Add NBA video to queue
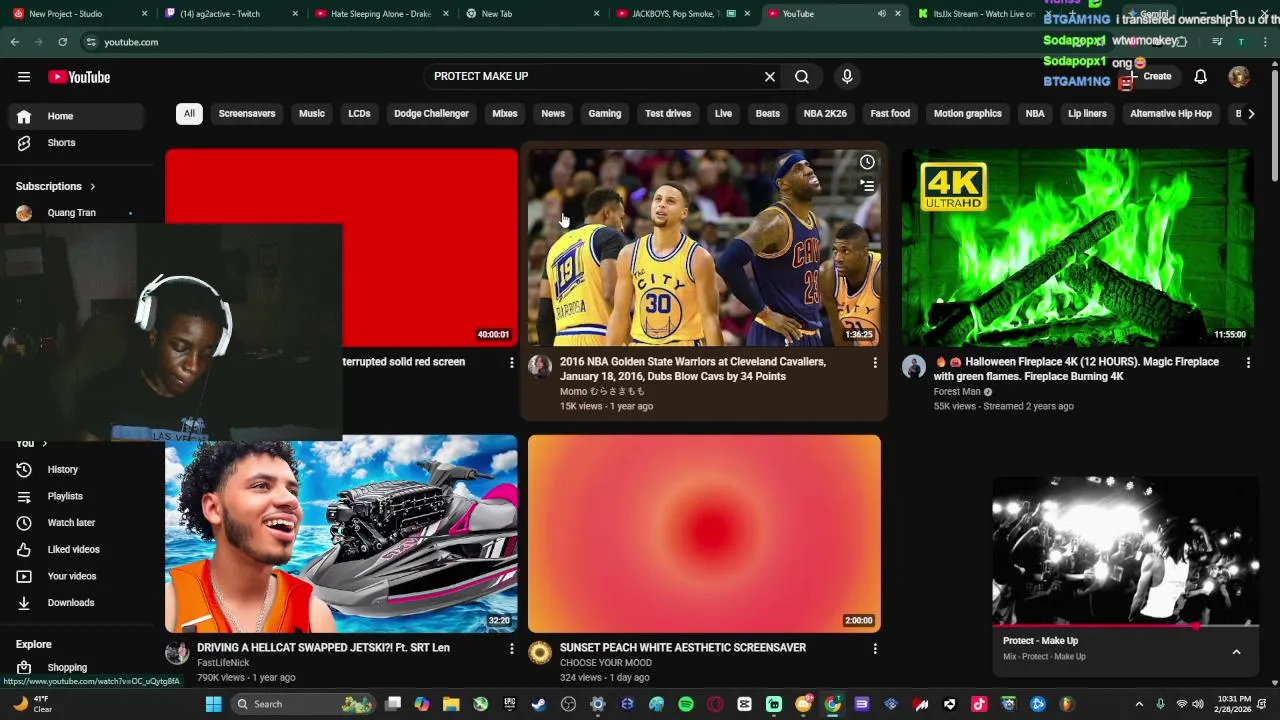Image resolution: width=1280 pixels, height=720 pixels. pyautogui.click(x=867, y=186)
